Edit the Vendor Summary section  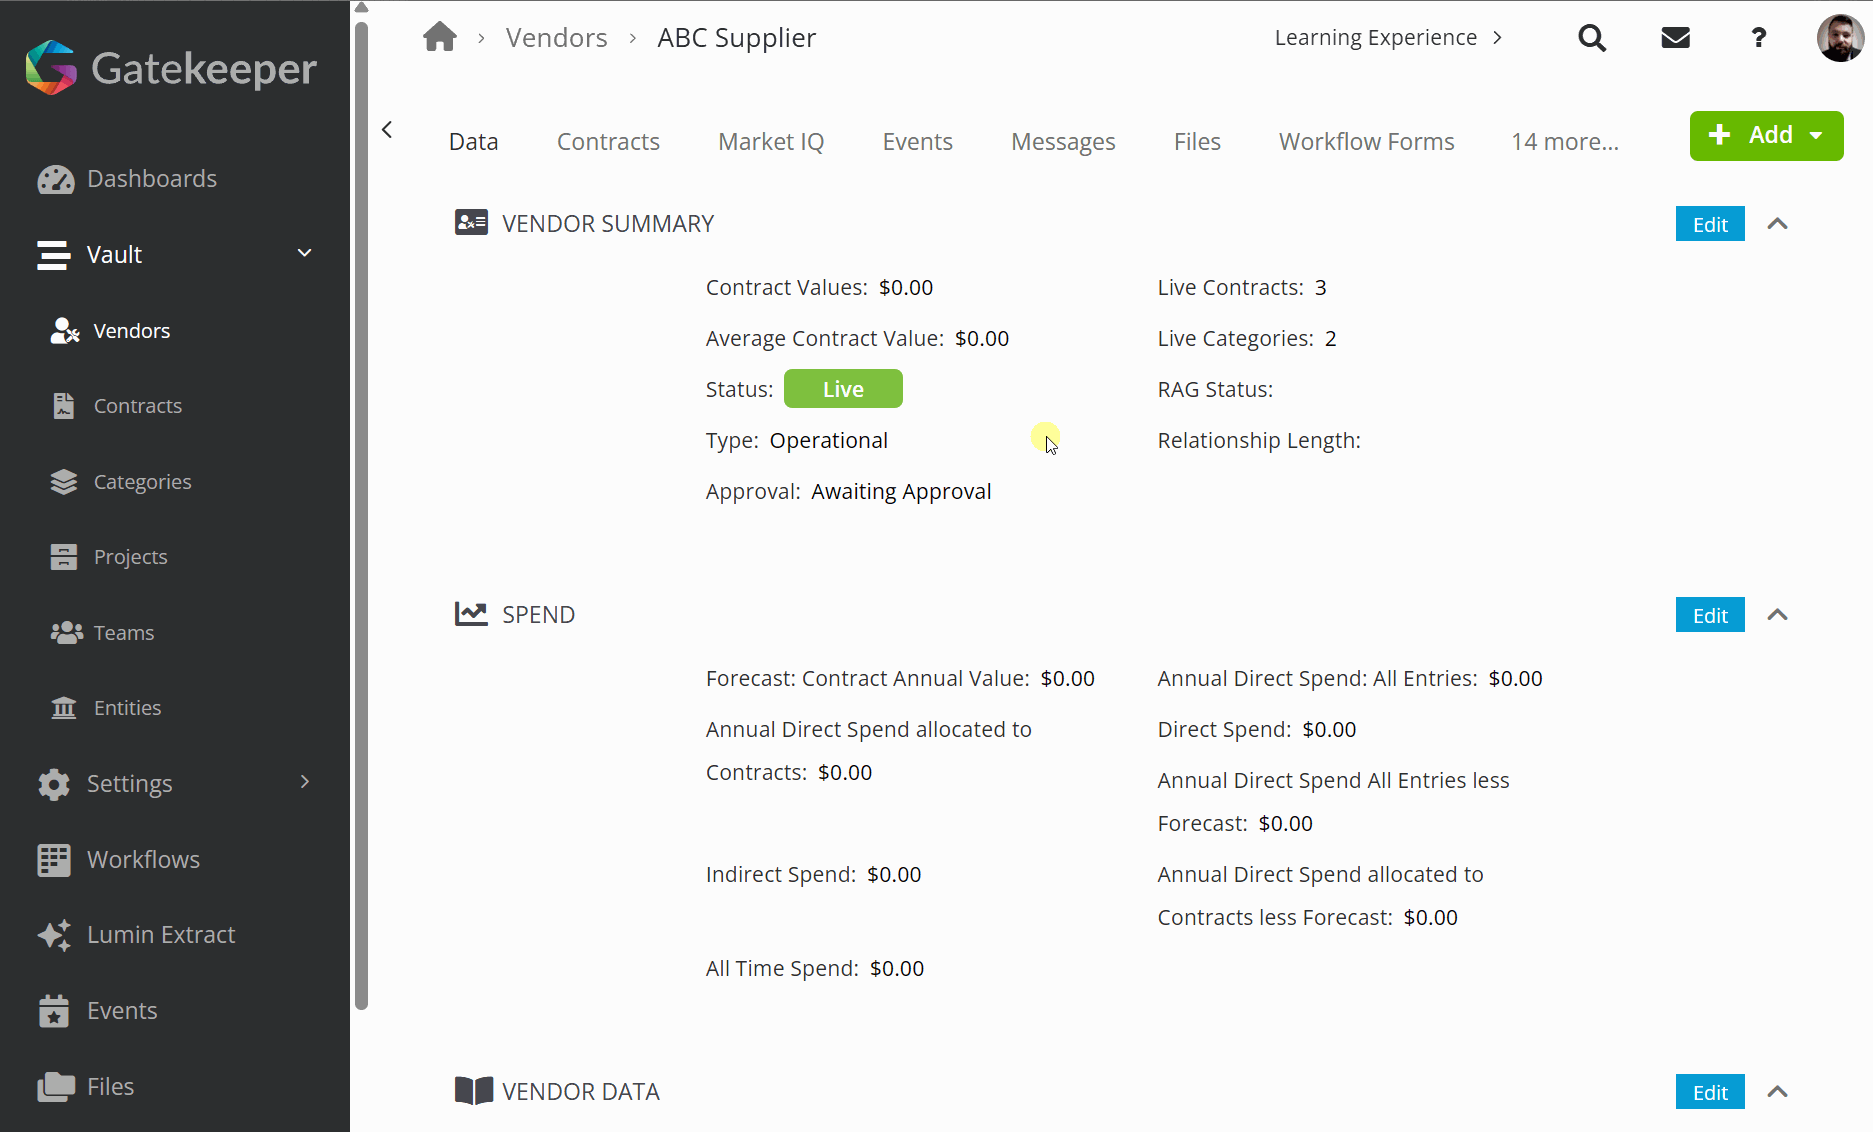pos(1710,224)
